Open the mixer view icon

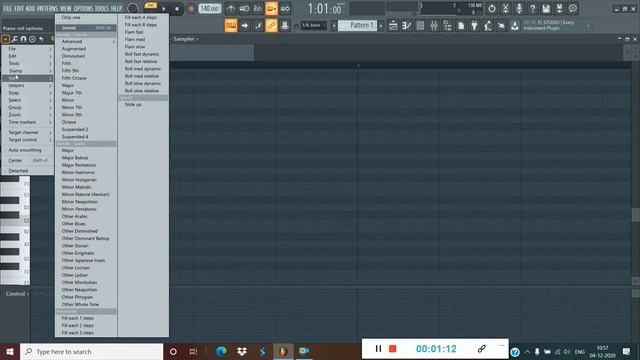click(433, 26)
